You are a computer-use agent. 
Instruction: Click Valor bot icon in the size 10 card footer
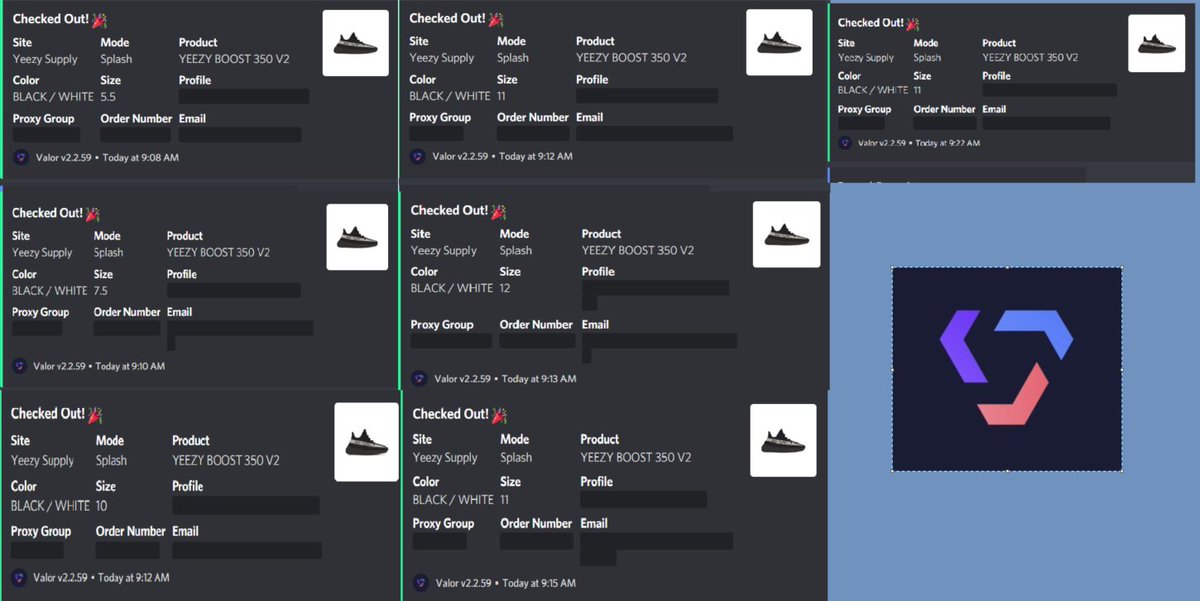tap(20, 577)
